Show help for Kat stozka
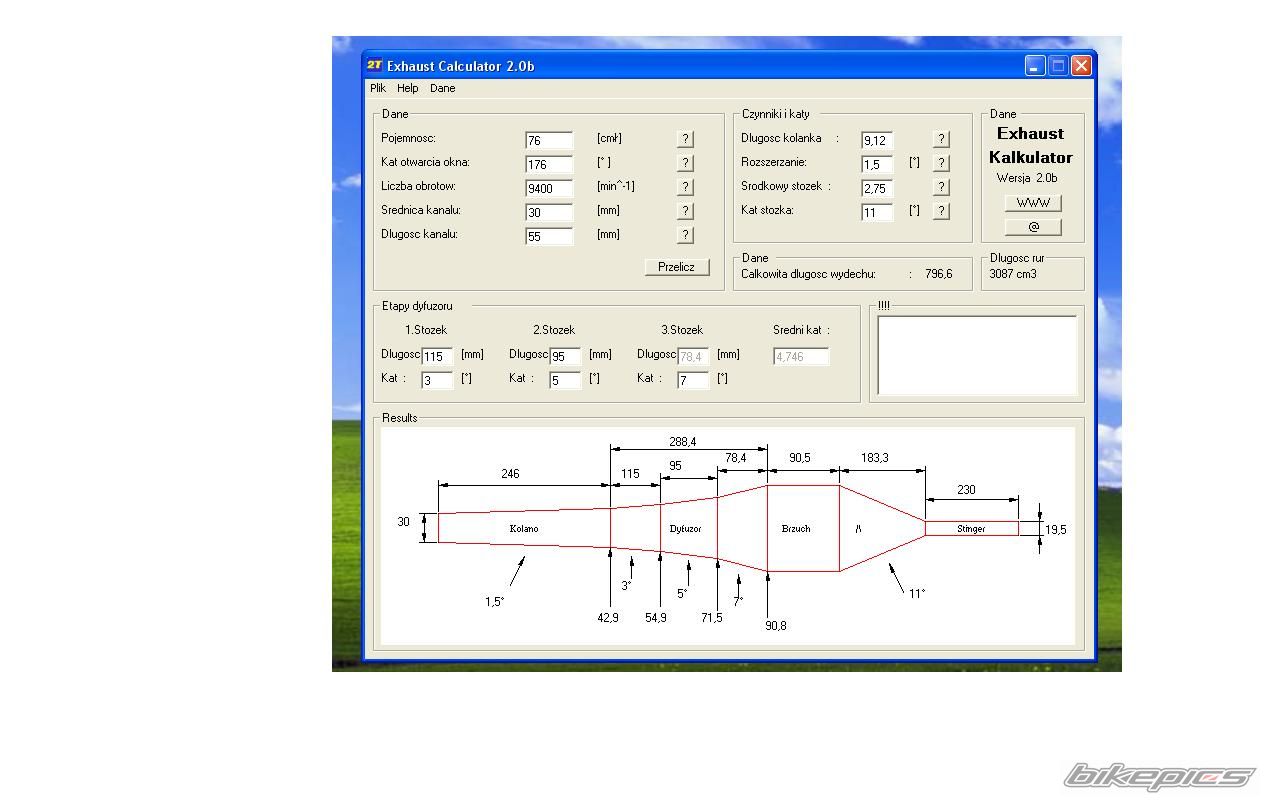Screen dimensions: 1280x800 pos(941,211)
